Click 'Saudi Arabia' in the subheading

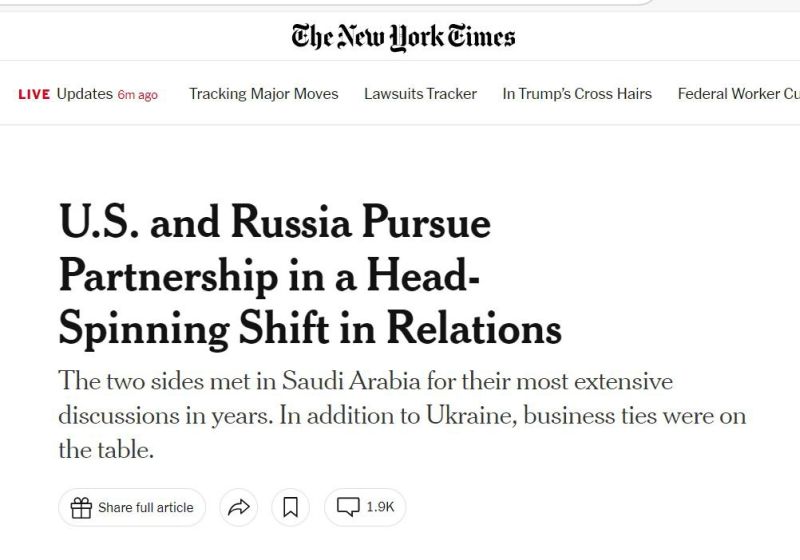(x=352, y=381)
